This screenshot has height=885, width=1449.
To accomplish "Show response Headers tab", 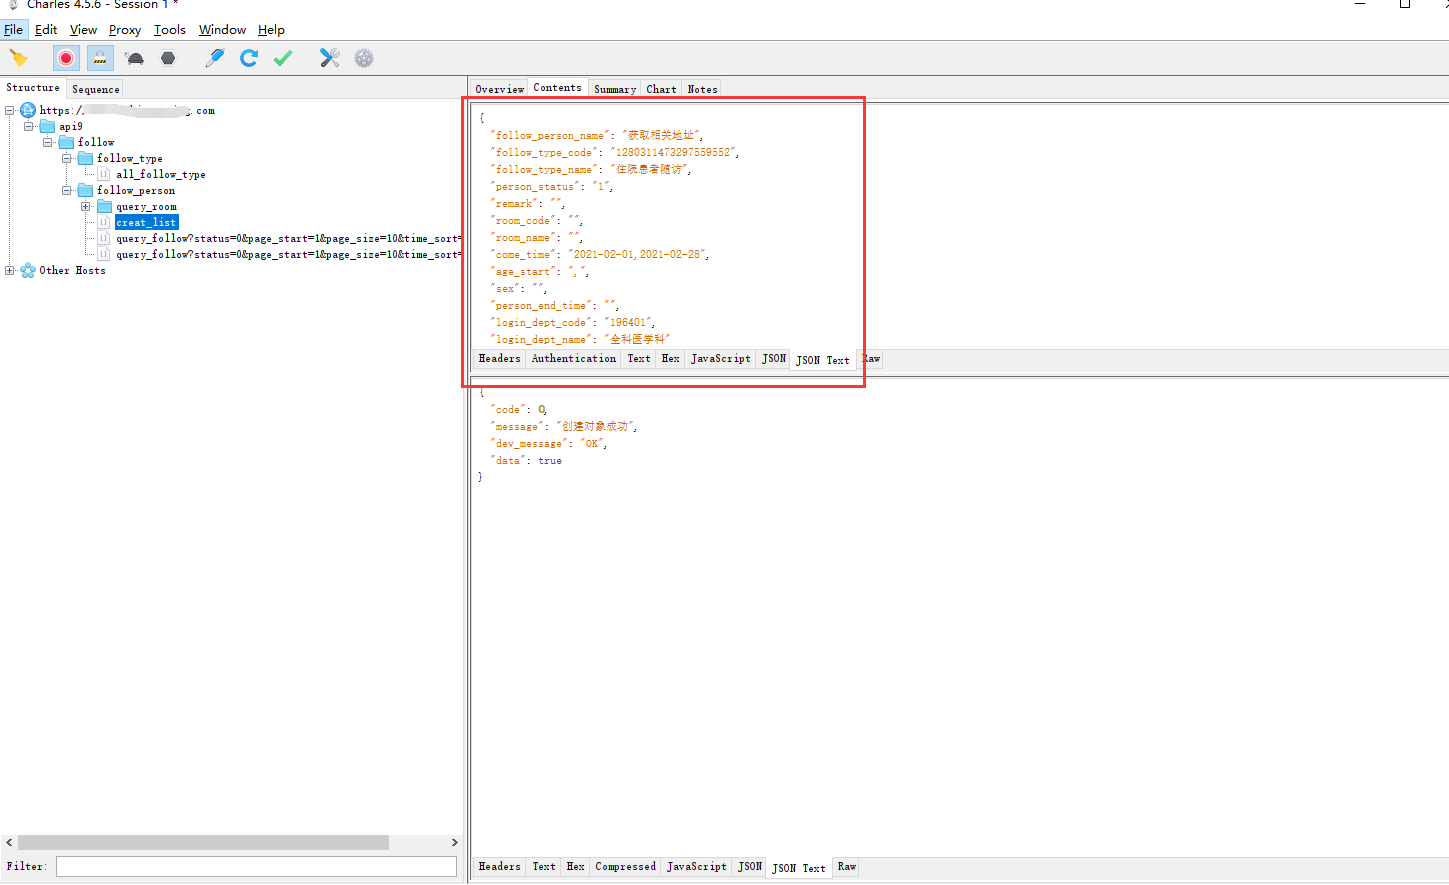I will [499, 867].
